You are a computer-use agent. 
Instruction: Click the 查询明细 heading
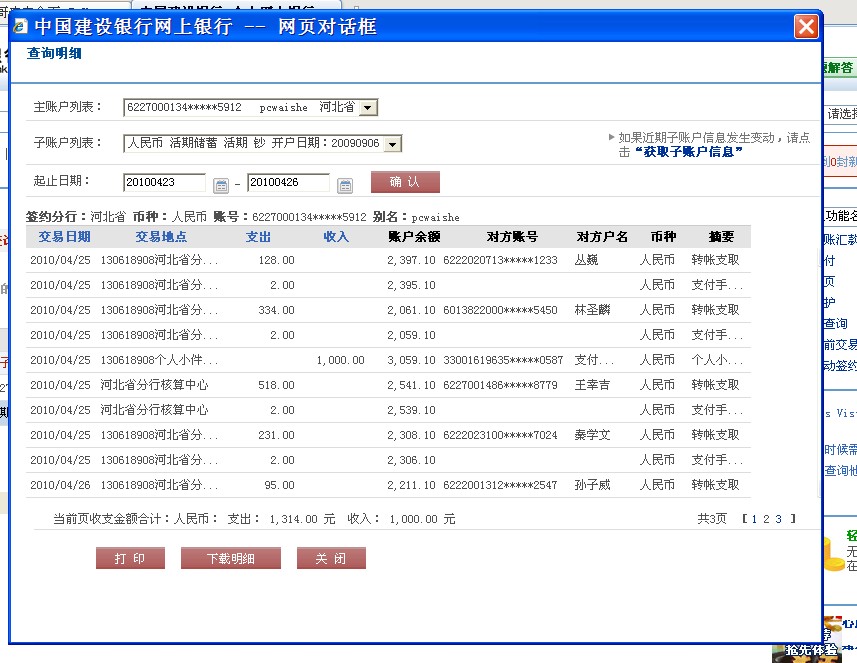54,54
